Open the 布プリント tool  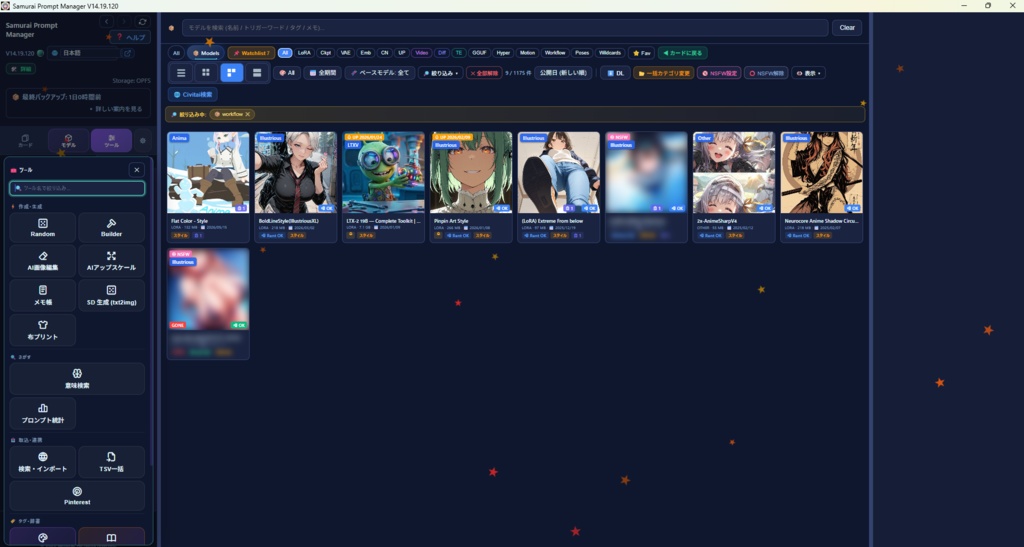(x=42, y=330)
